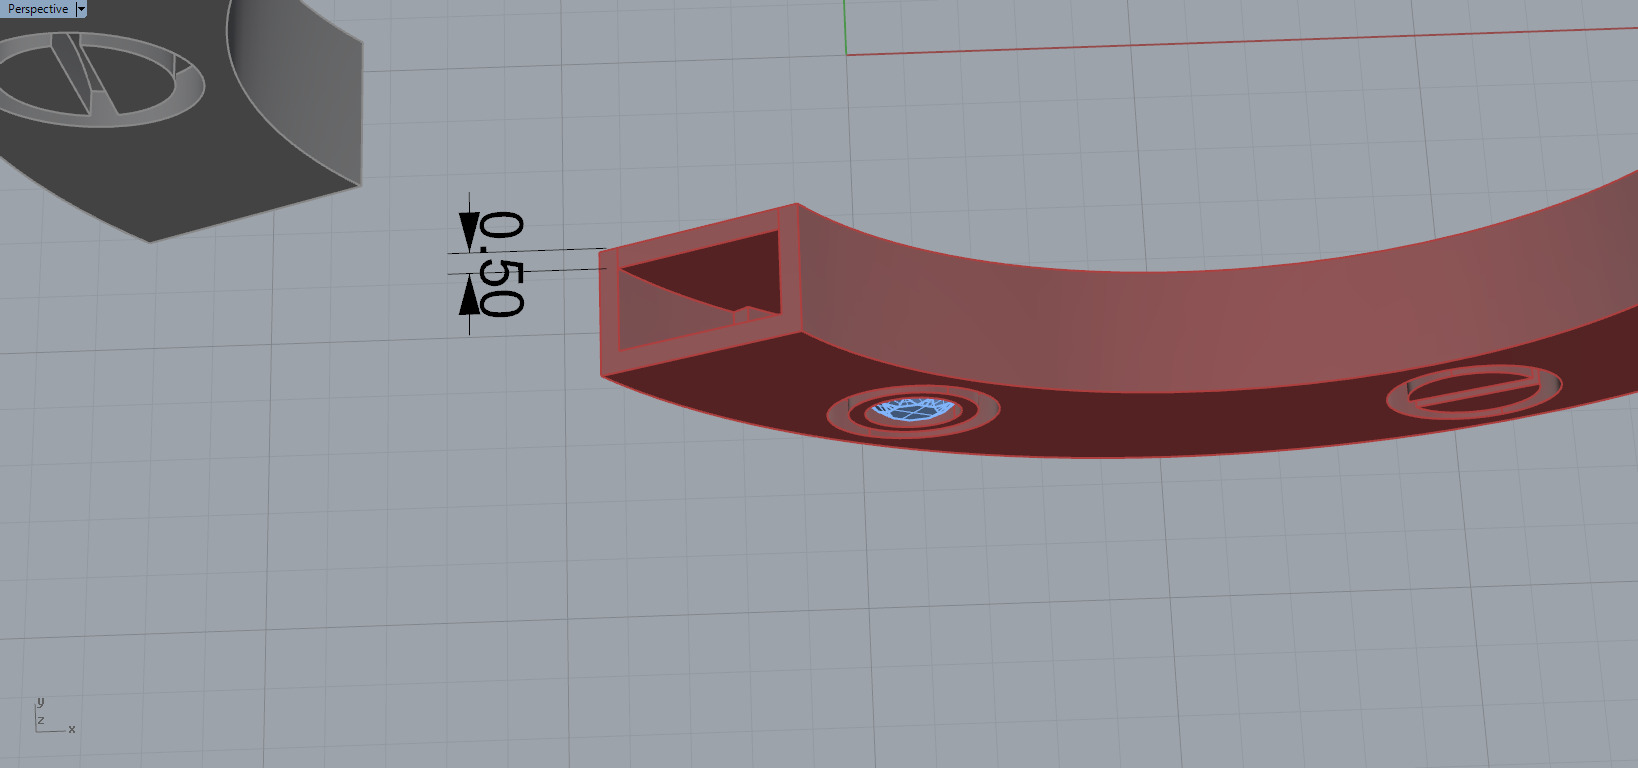Select the 0.50 dimension annotation text
The width and height of the screenshot is (1638, 768).
(501, 264)
